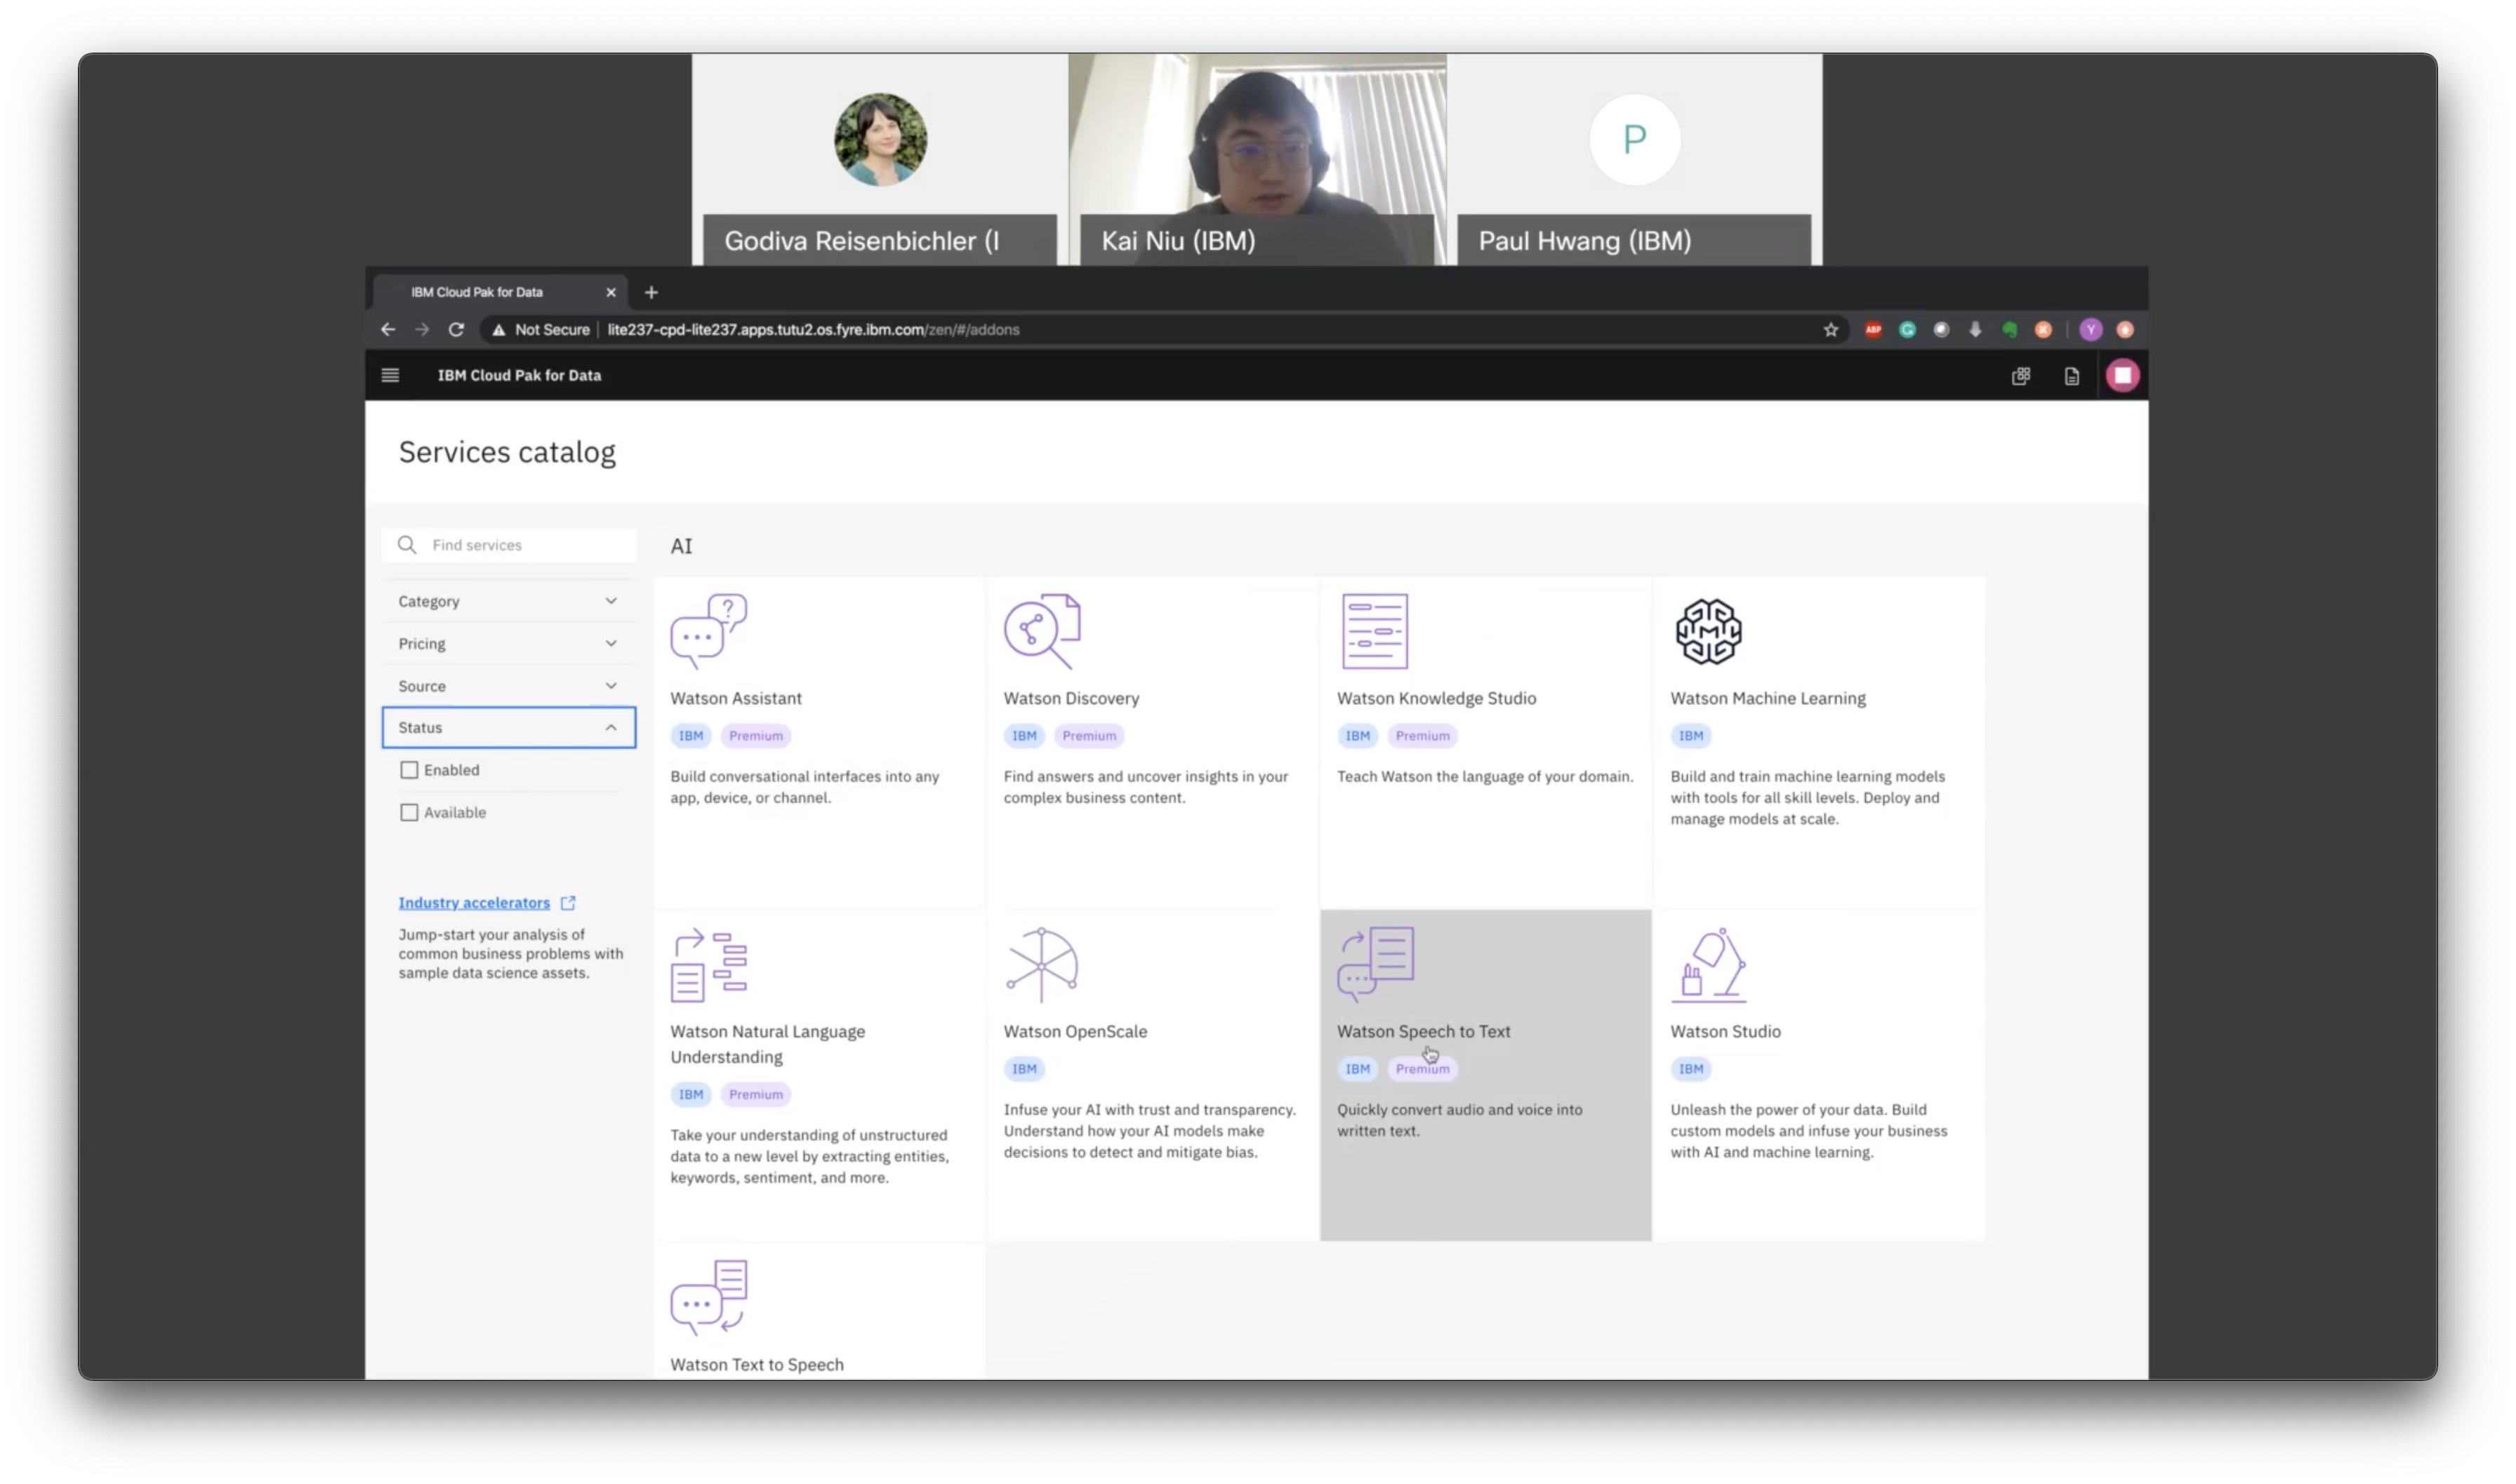The width and height of the screenshot is (2516, 1484).
Task: Select Kai Niu video tile
Action: (1257, 160)
